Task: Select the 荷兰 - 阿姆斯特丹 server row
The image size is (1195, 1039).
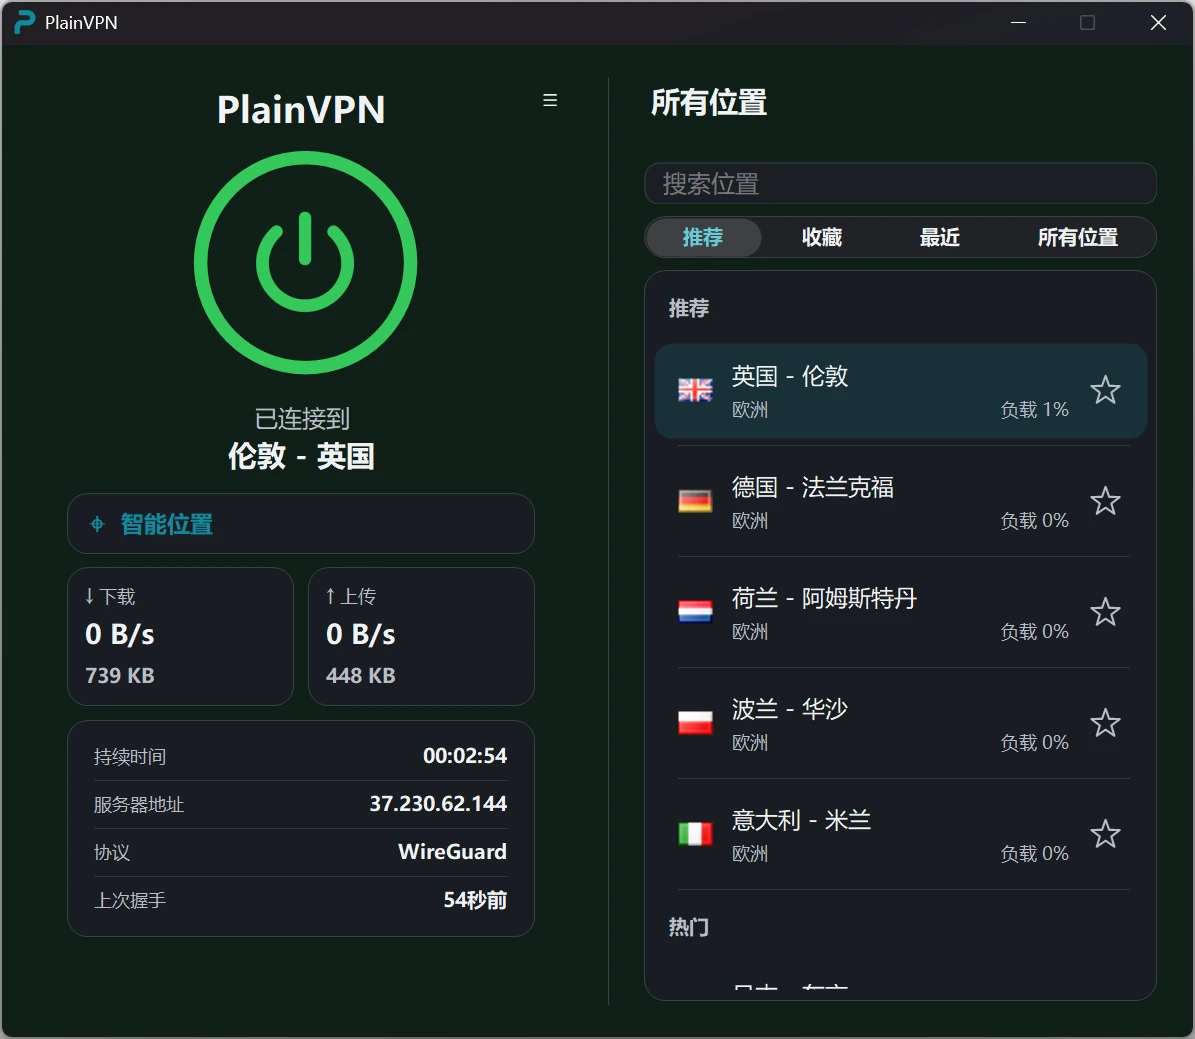Action: [x=900, y=612]
